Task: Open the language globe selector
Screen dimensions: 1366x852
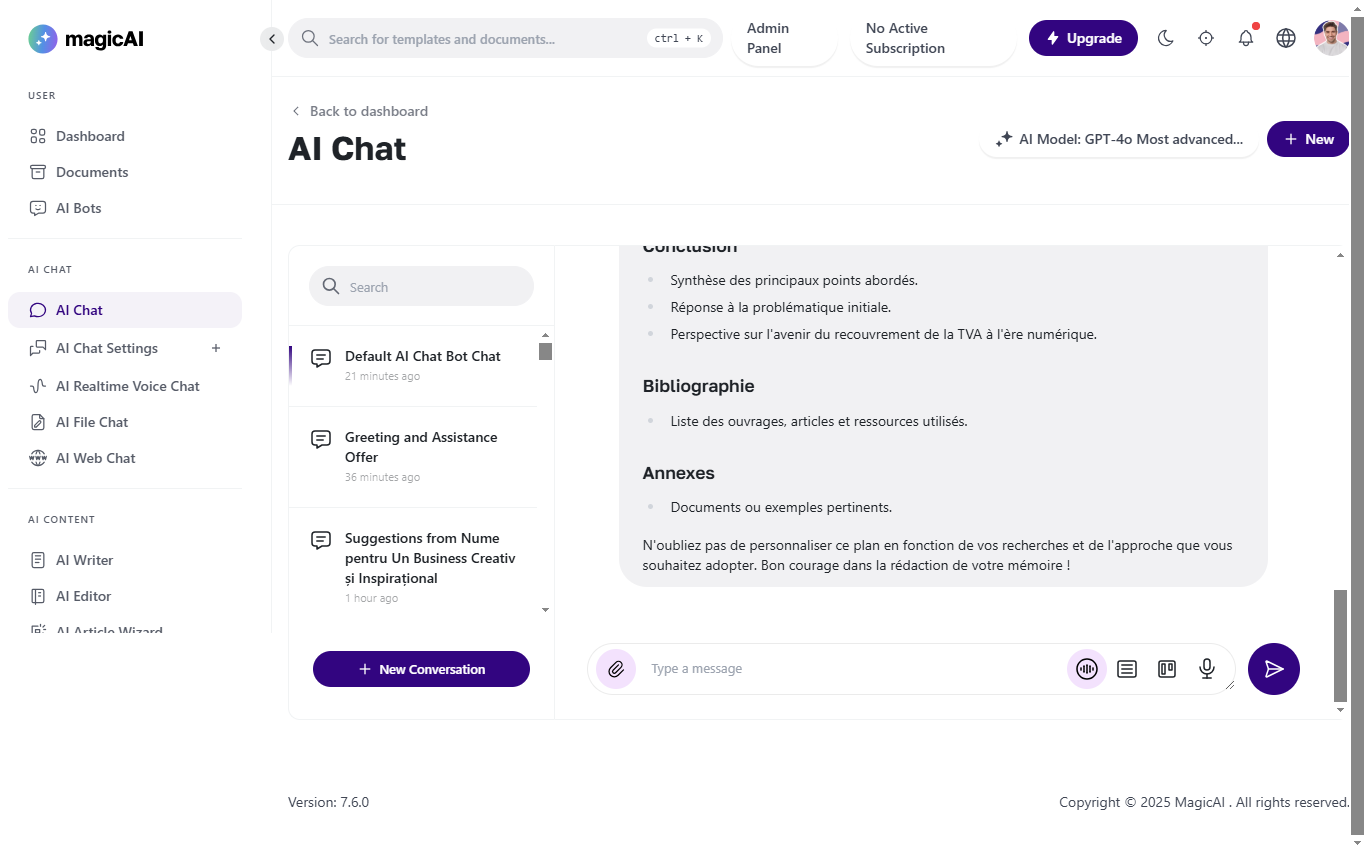Action: pos(1286,38)
